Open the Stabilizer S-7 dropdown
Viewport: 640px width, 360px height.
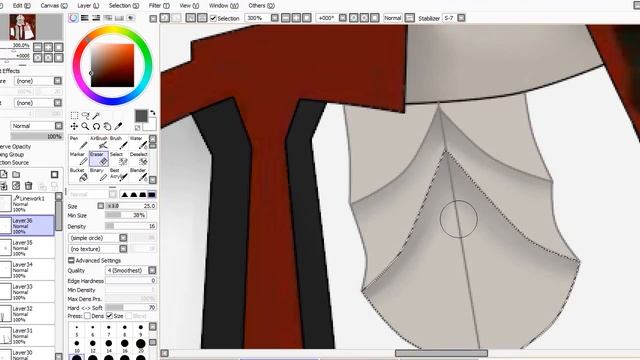coord(461,18)
